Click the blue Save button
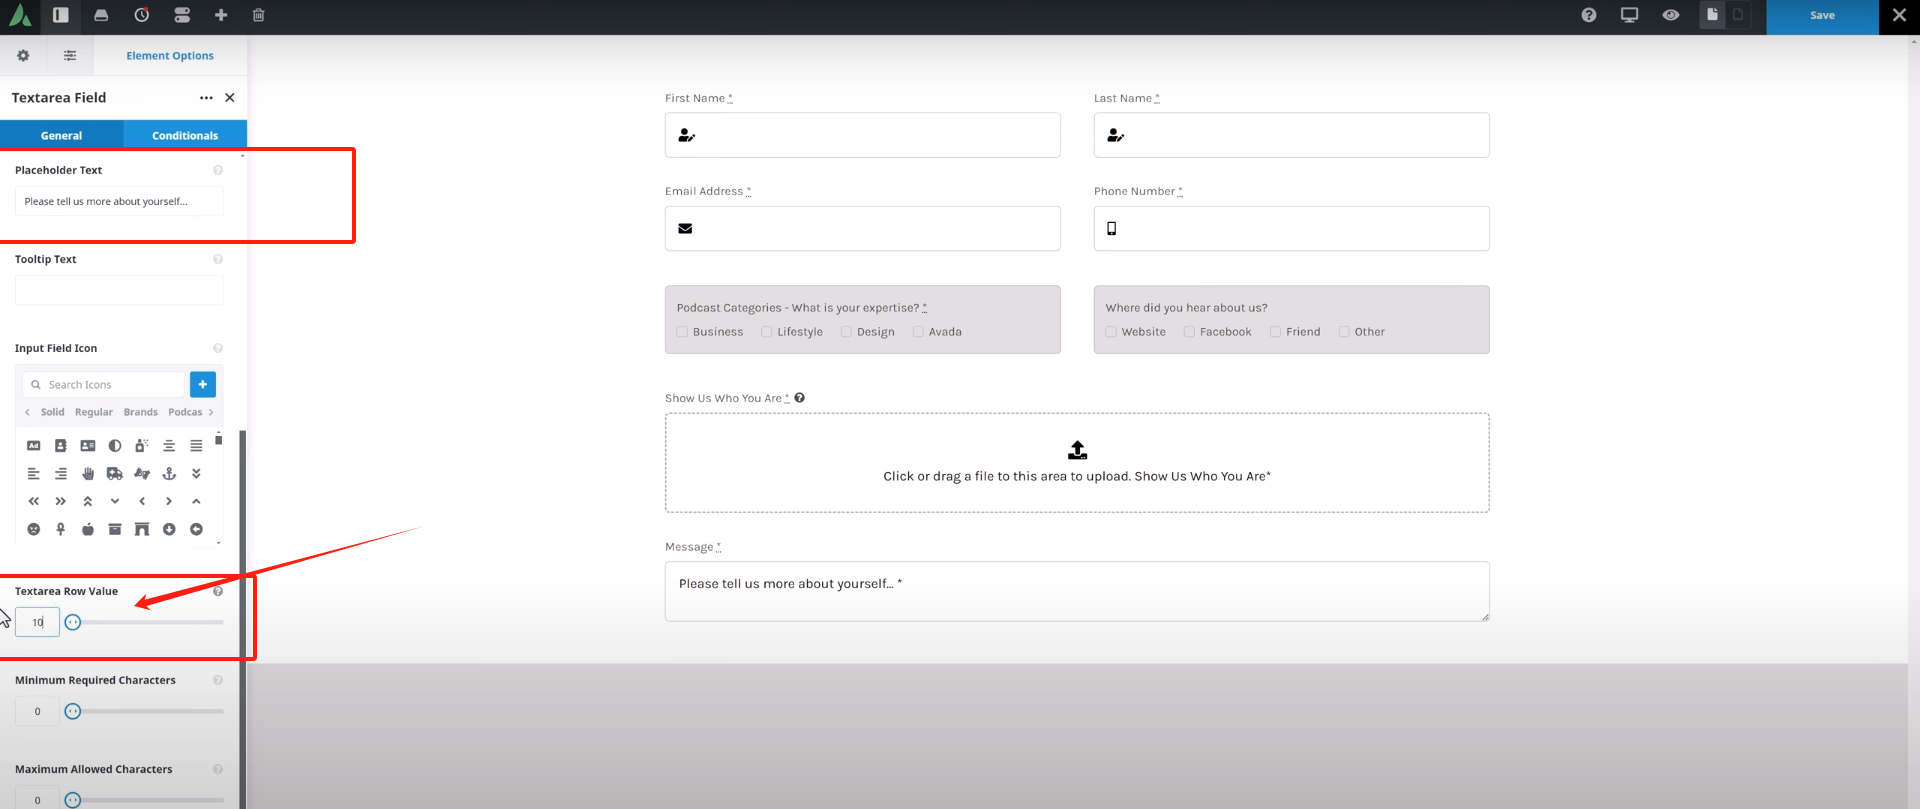Viewport: 1920px width, 809px height. tap(1822, 16)
